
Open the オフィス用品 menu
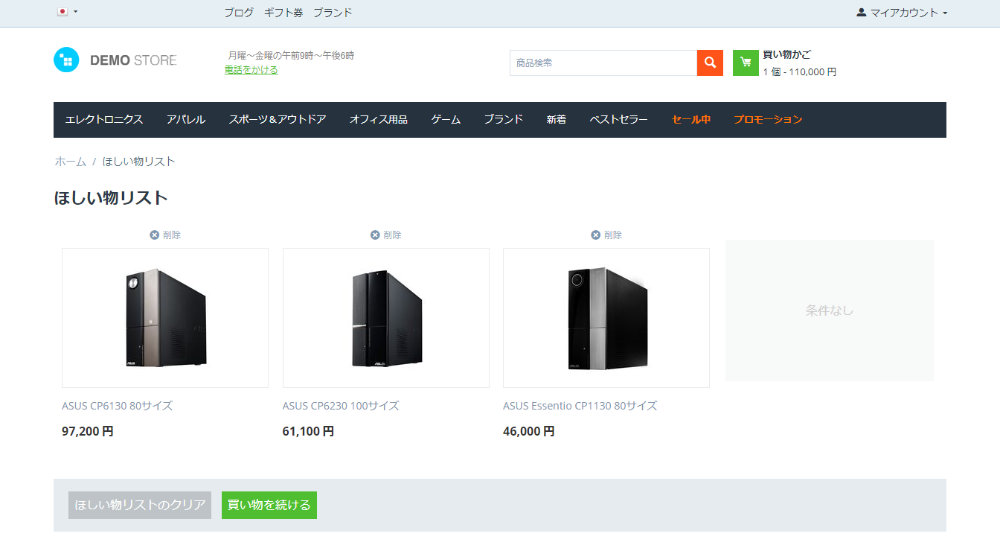tap(378, 119)
